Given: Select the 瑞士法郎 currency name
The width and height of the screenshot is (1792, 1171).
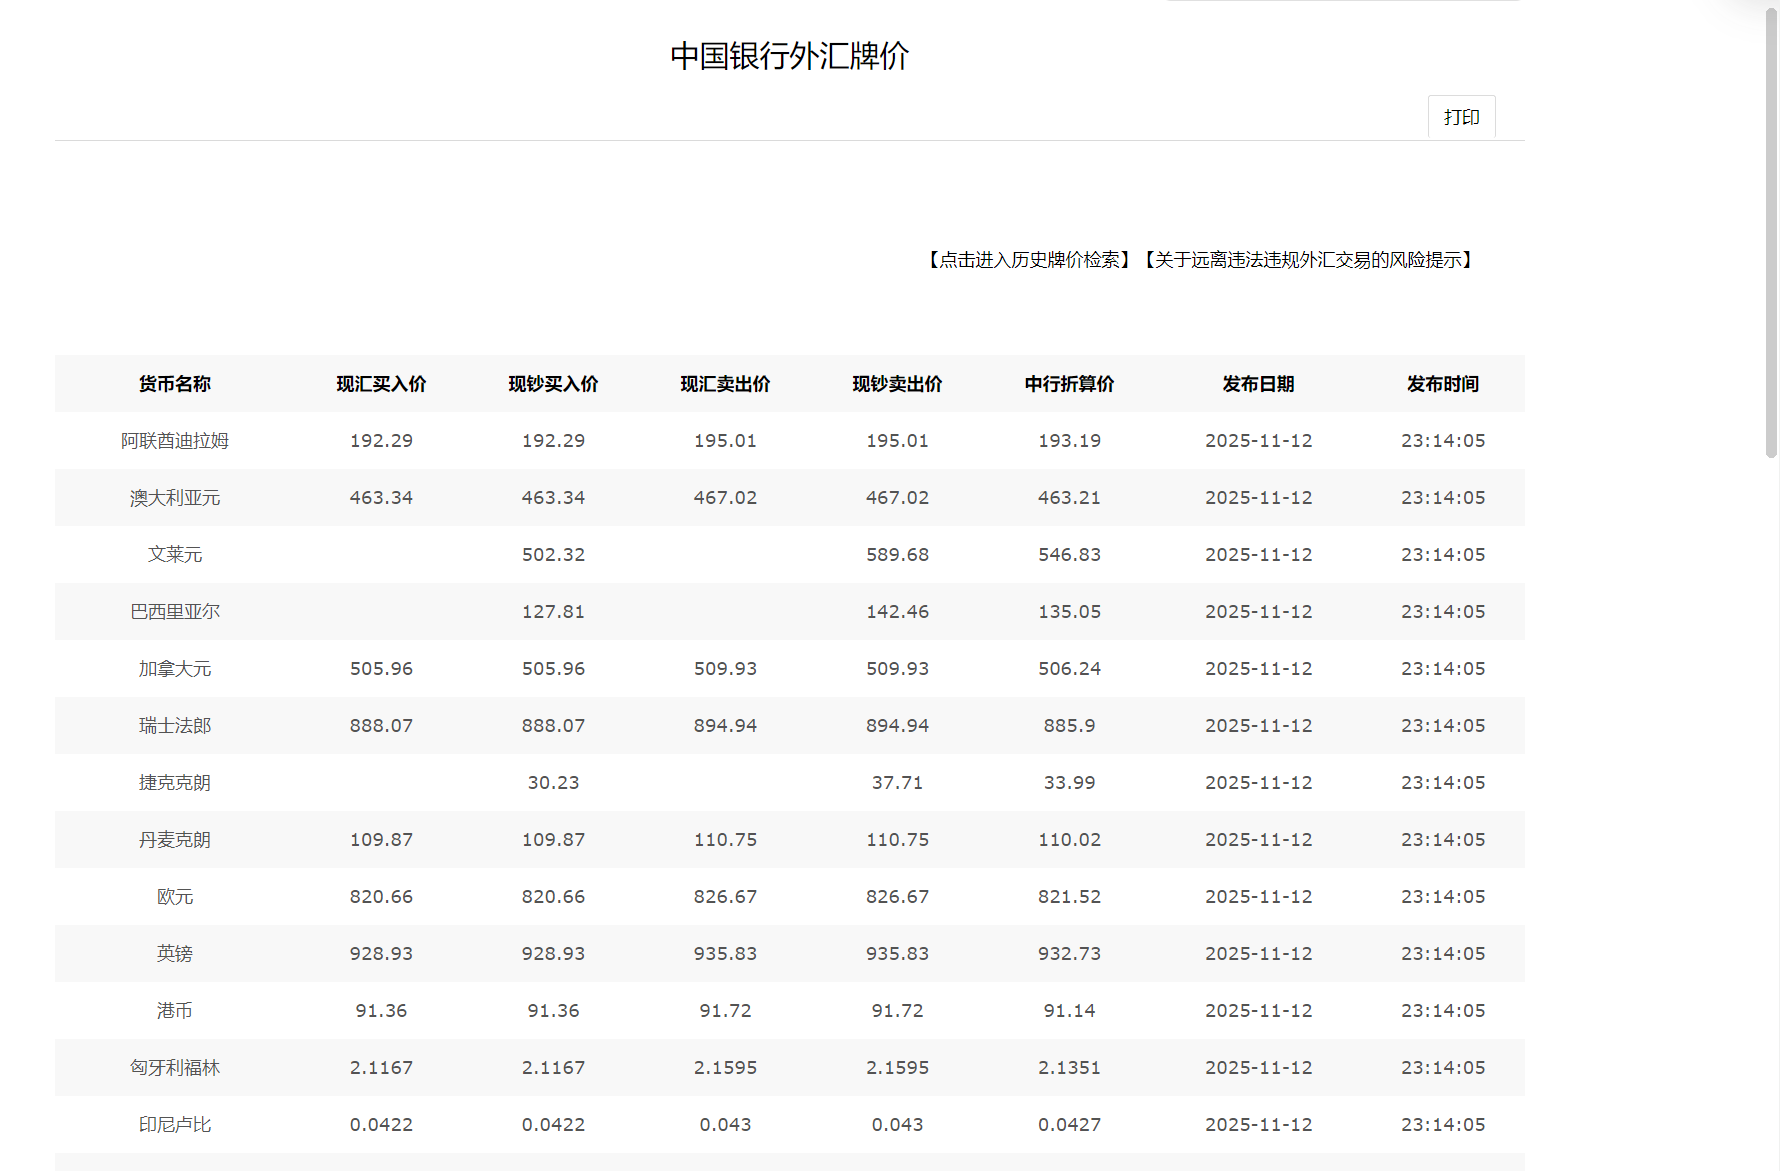Looking at the screenshot, I should click(175, 726).
